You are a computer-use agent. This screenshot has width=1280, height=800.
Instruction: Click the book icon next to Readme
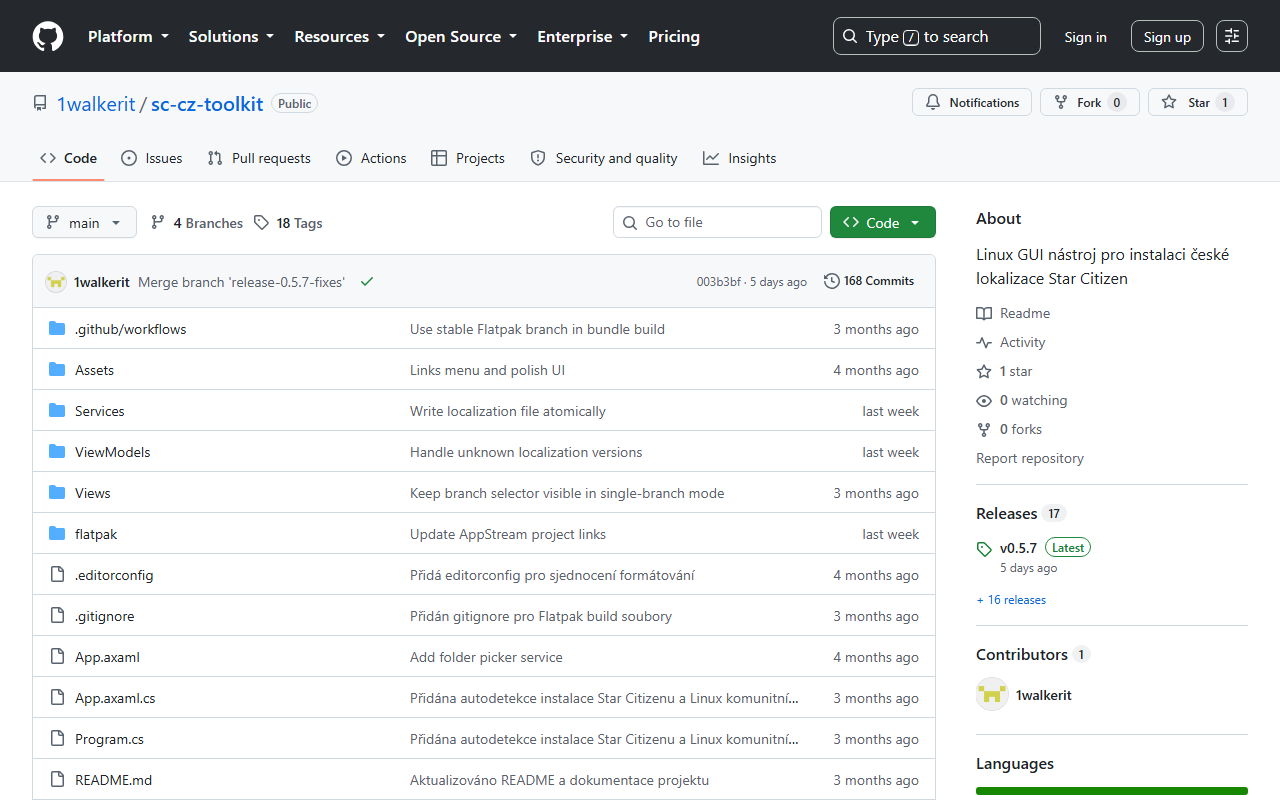[984, 314]
